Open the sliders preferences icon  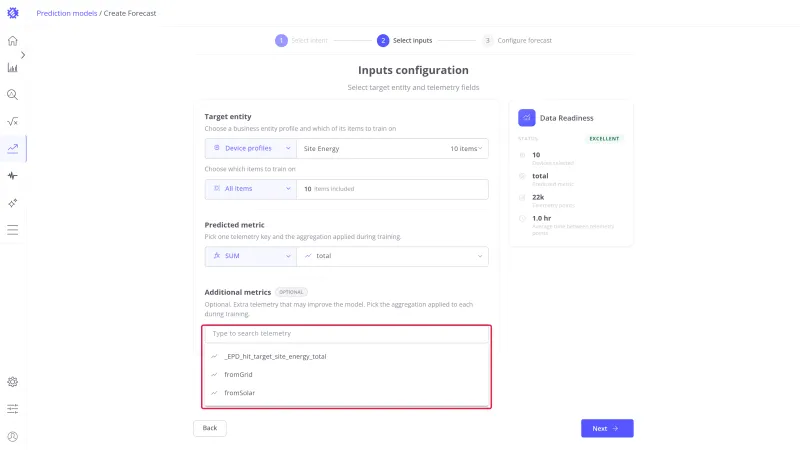pos(13,409)
